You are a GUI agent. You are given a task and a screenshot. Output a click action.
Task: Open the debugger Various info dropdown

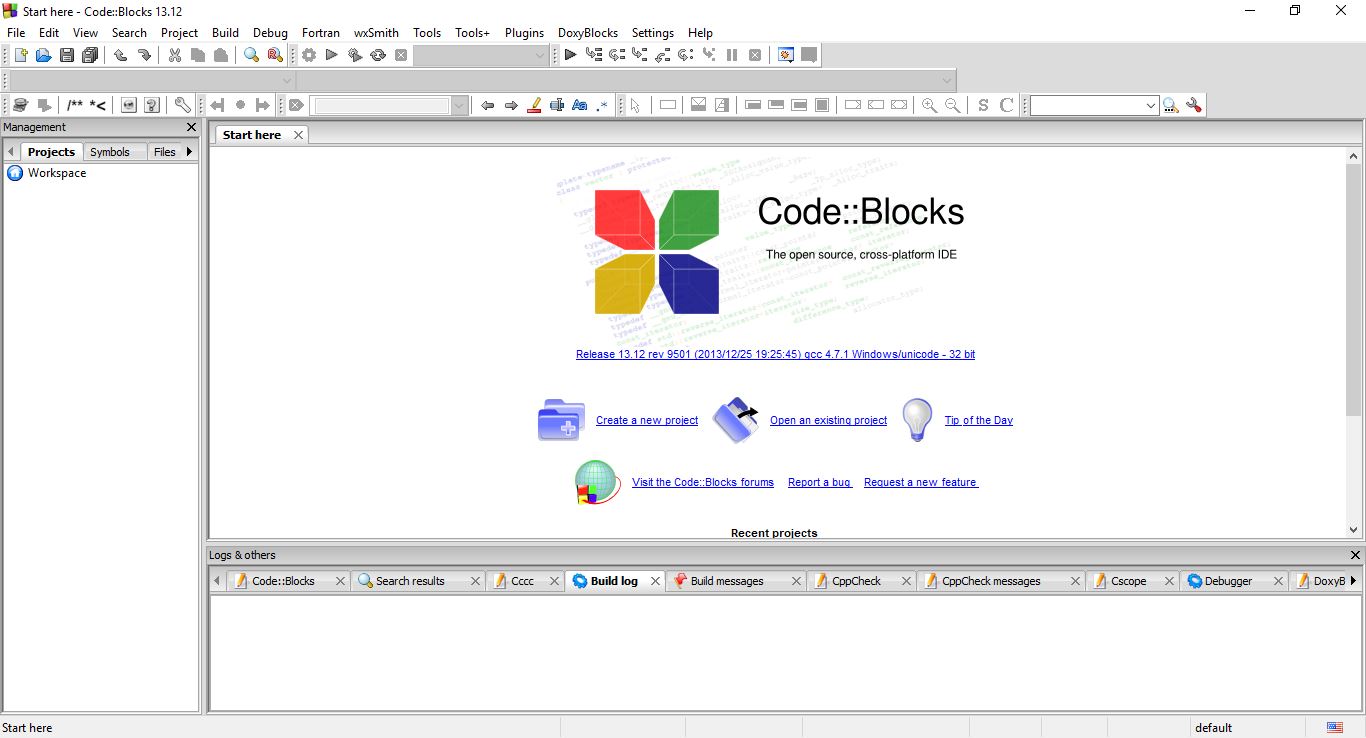point(809,55)
